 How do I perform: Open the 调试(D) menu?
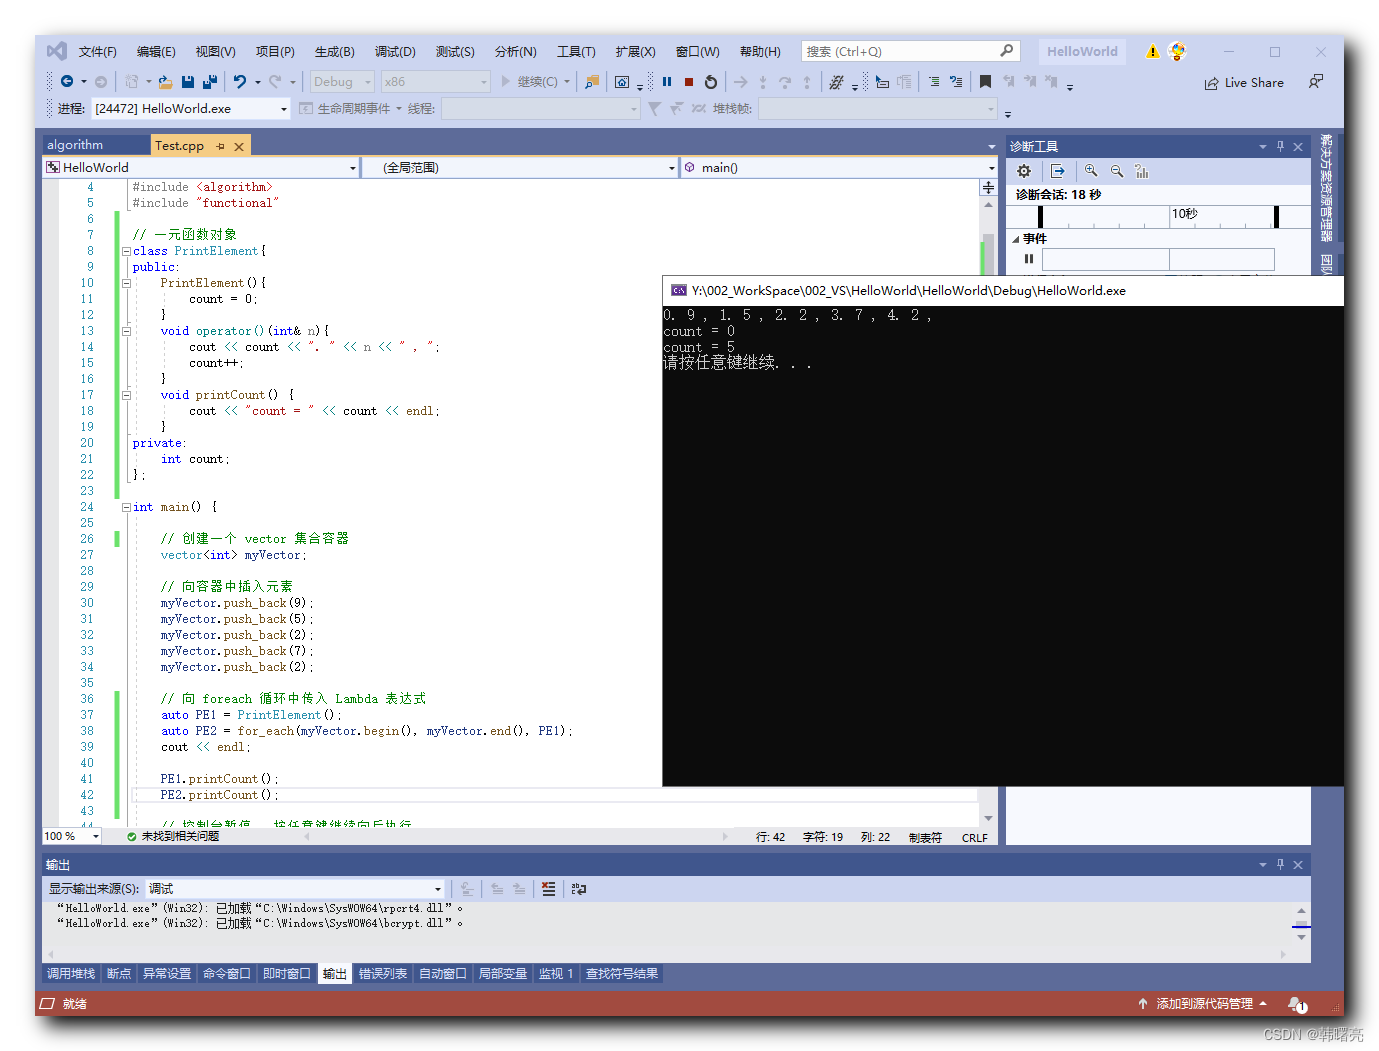pyautogui.click(x=394, y=51)
